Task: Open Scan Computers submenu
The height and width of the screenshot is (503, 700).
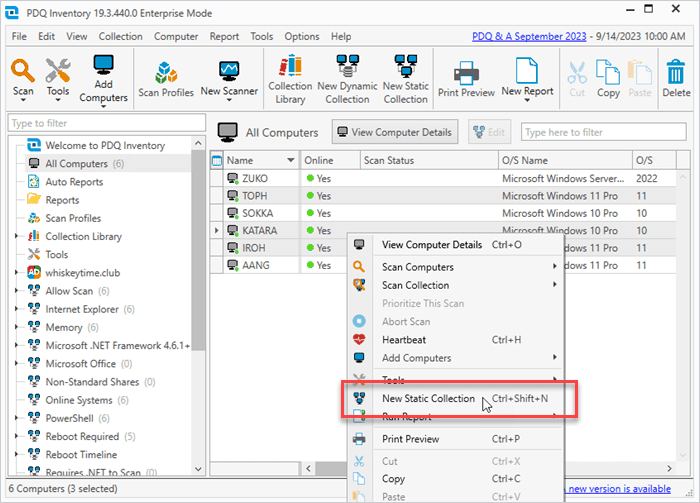Action: pyautogui.click(x=455, y=267)
